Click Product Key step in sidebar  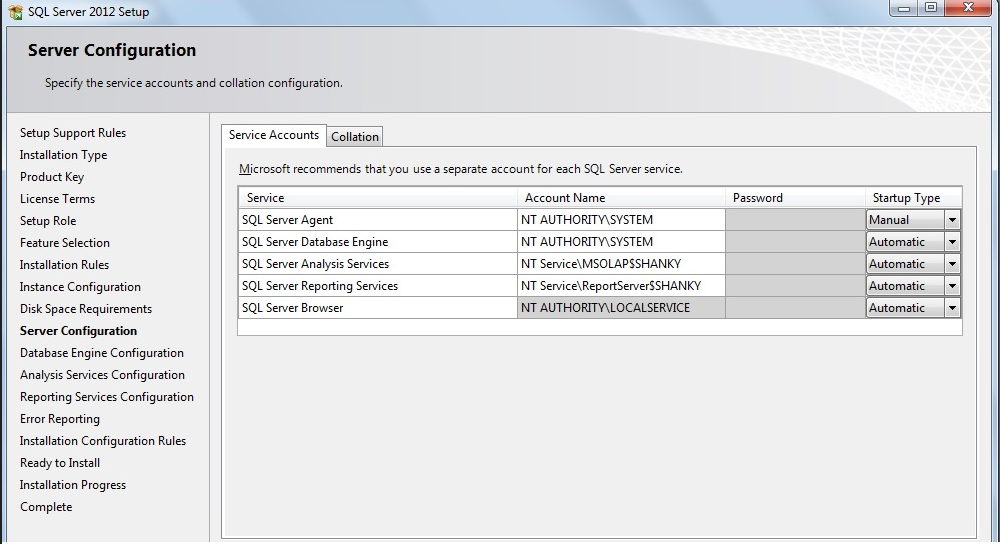[x=52, y=177]
